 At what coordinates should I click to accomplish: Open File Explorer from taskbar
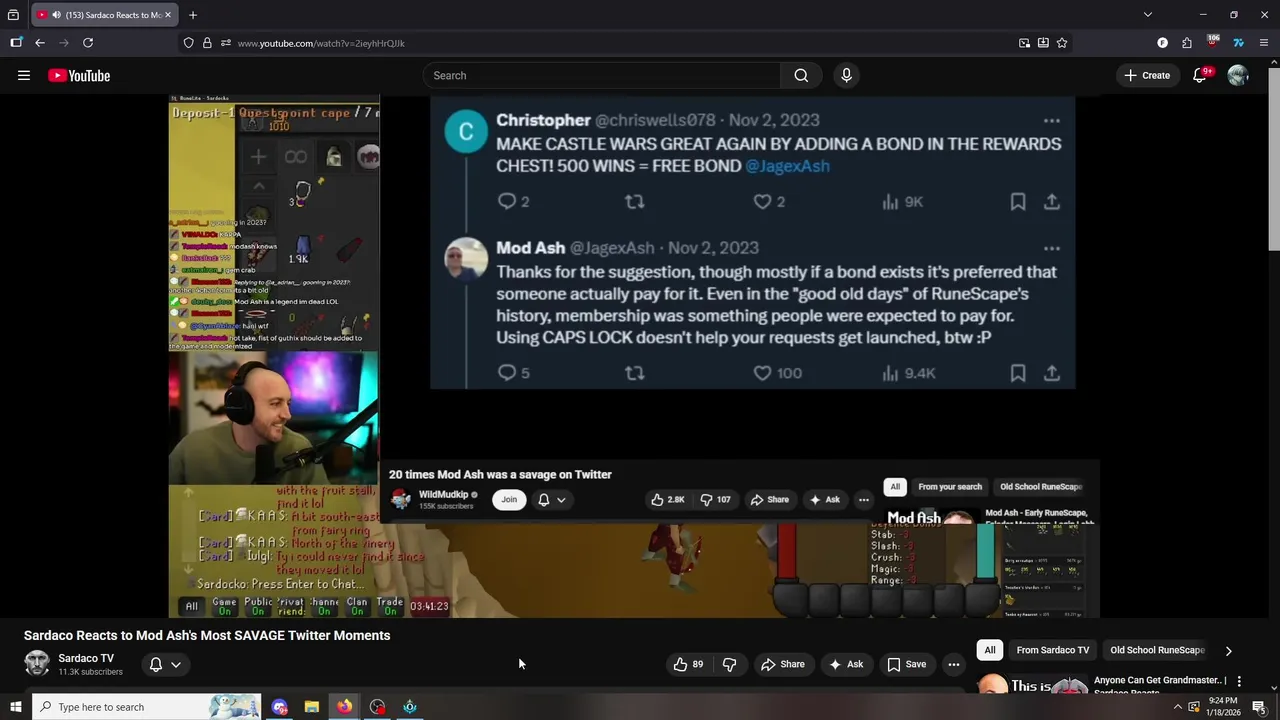point(312,707)
